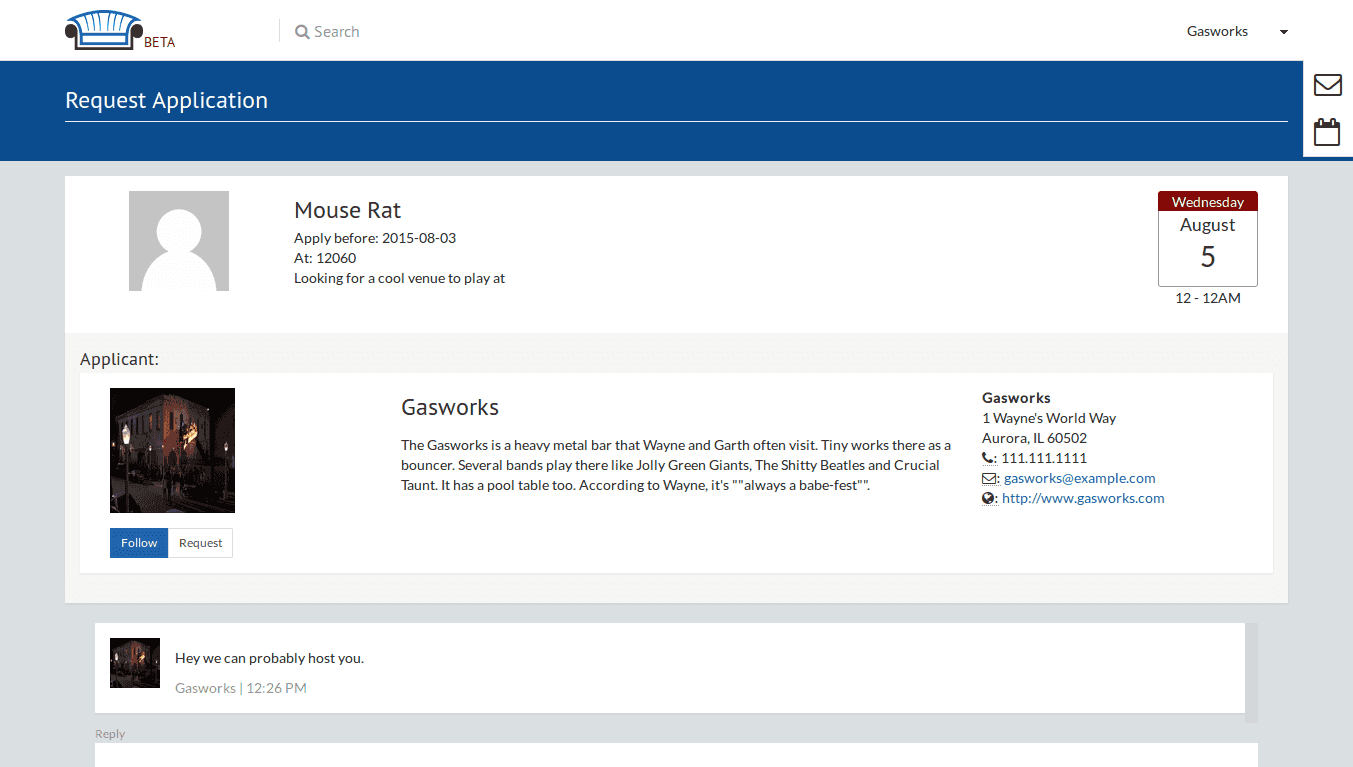
Task: Select the "1 Wayne's World Way" address line
Action: [1049, 418]
